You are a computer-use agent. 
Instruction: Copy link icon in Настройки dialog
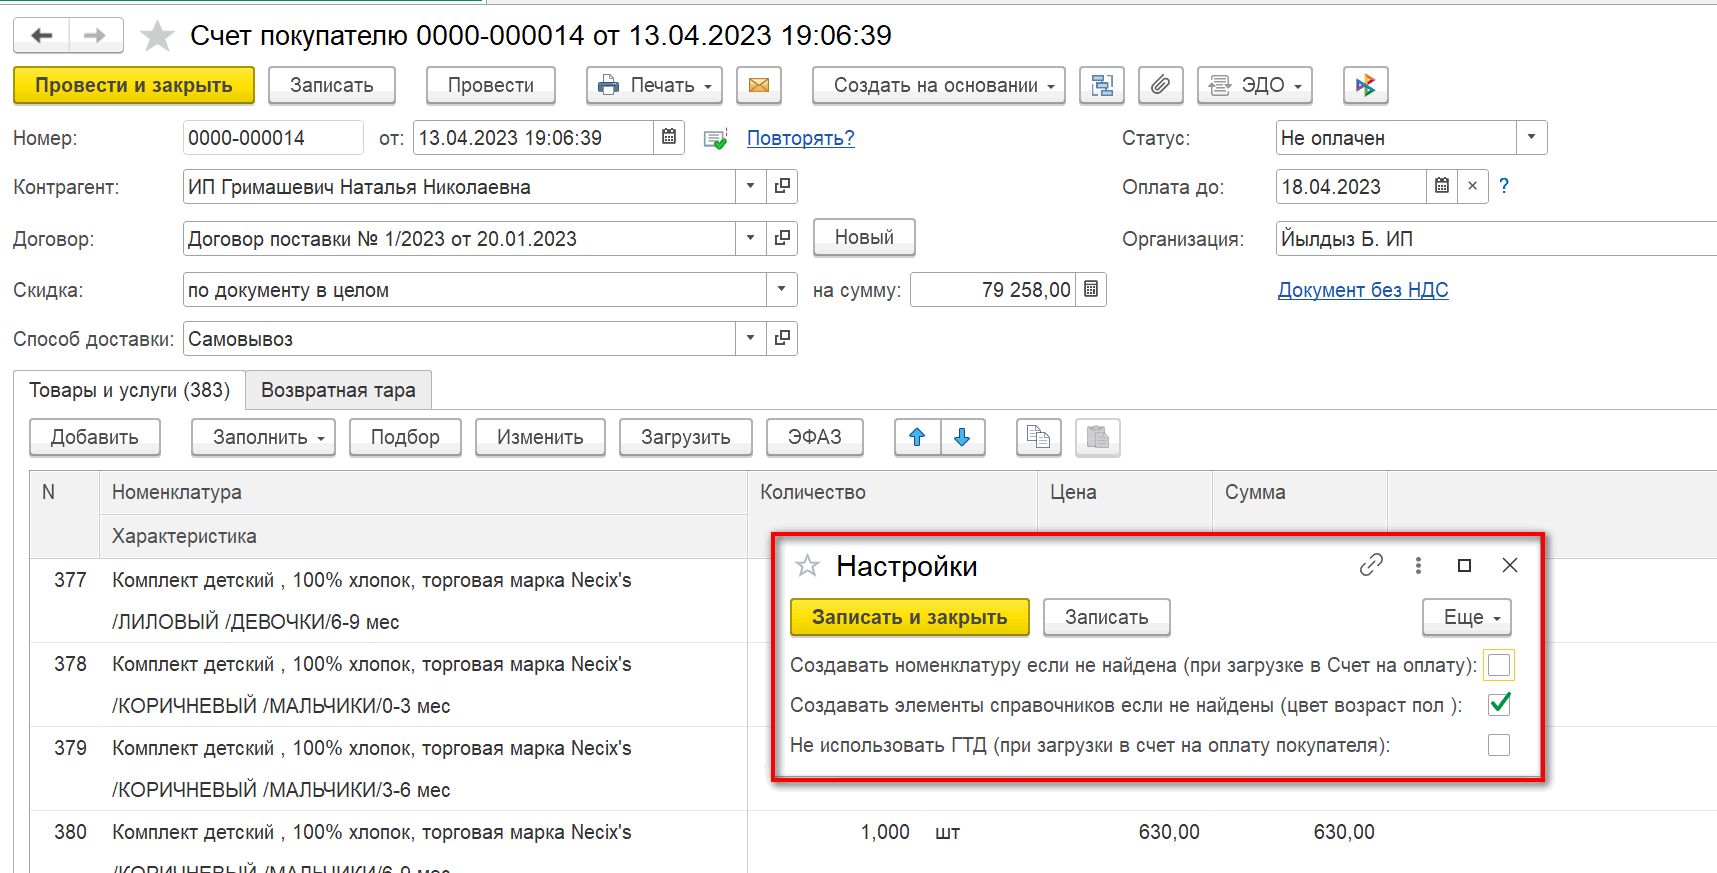point(1371,566)
